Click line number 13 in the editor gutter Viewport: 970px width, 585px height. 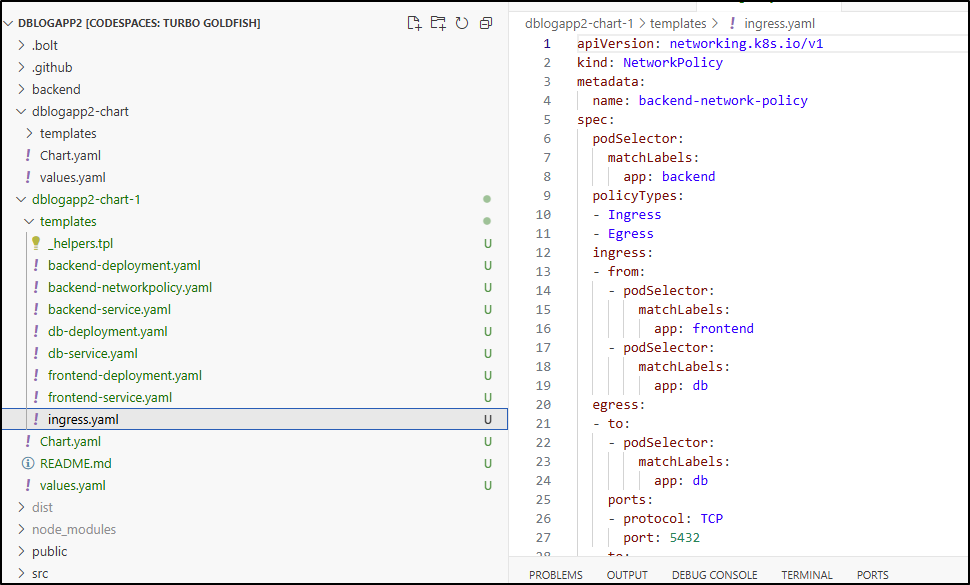click(x=543, y=271)
